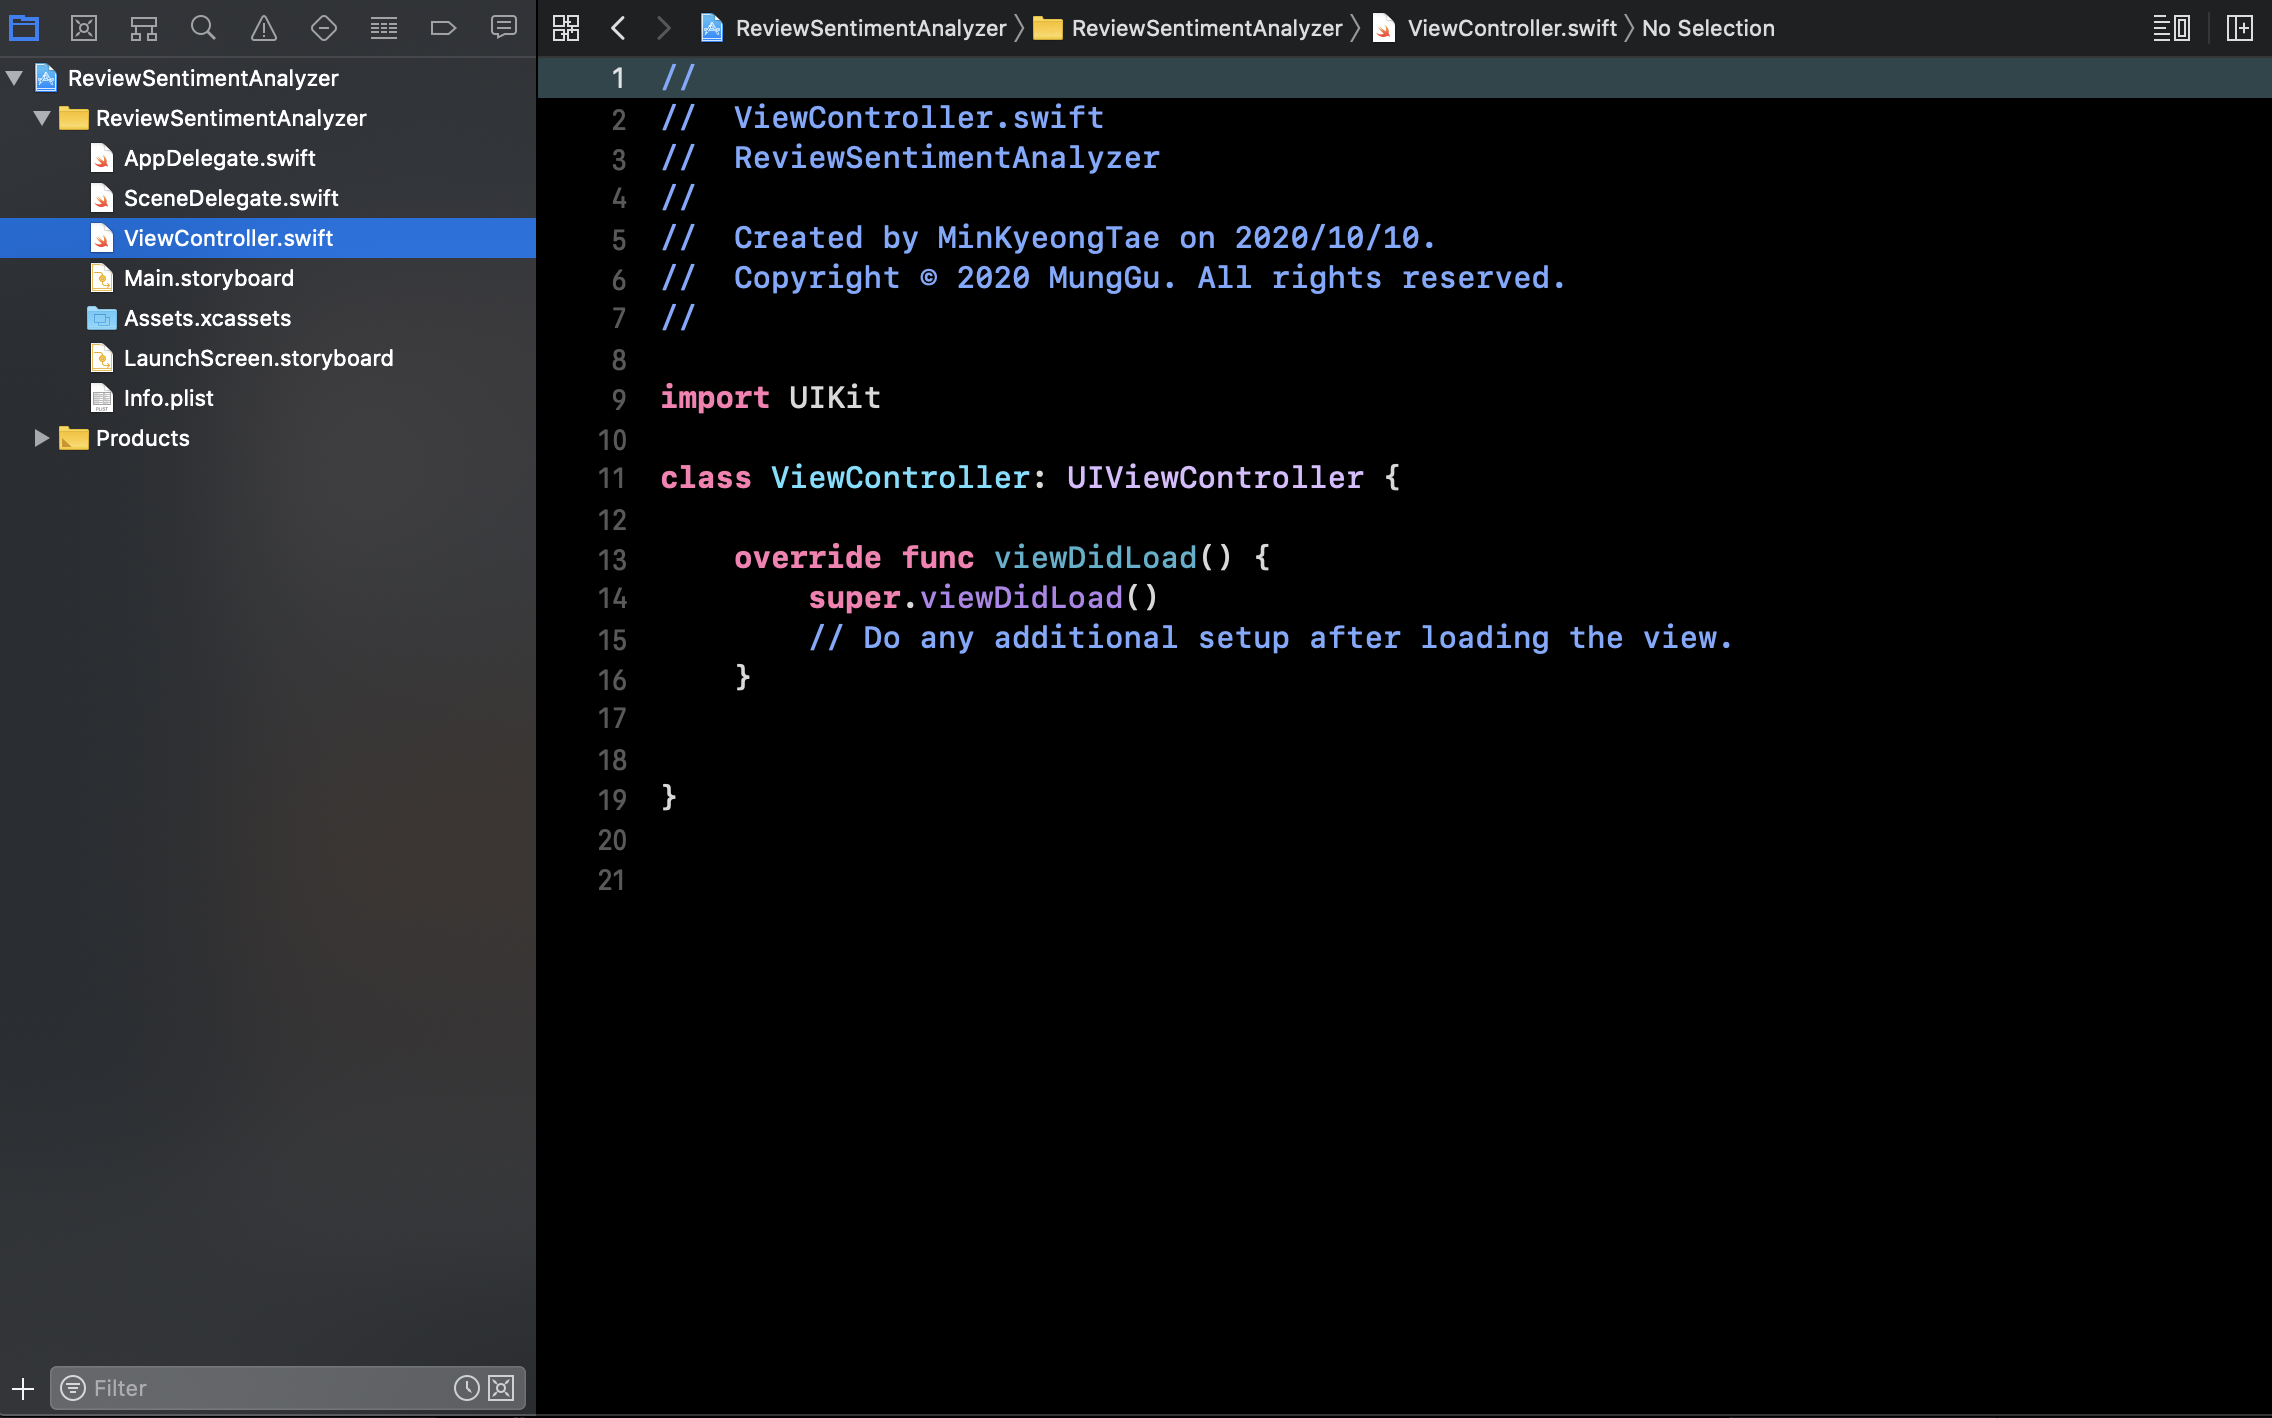Viewport: 2272px width, 1418px height.
Task: Open the Debug navigator
Action: pos(384,28)
